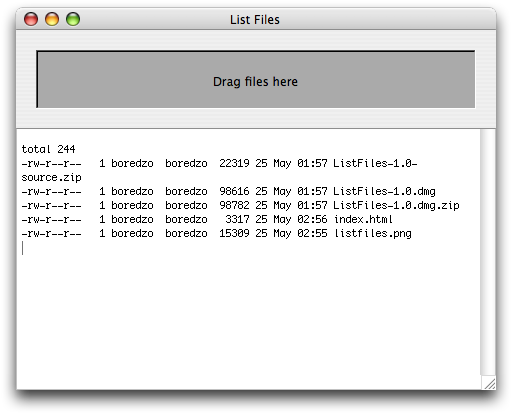Click the ListFiles-1.0.dmg filename
The width and height of the screenshot is (512, 414).
click(x=384, y=191)
